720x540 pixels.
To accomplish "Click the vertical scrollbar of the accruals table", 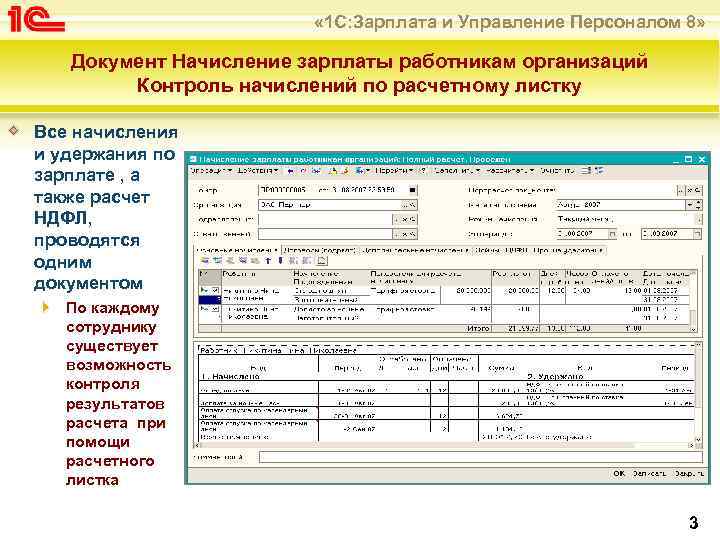I will click(x=693, y=301).
